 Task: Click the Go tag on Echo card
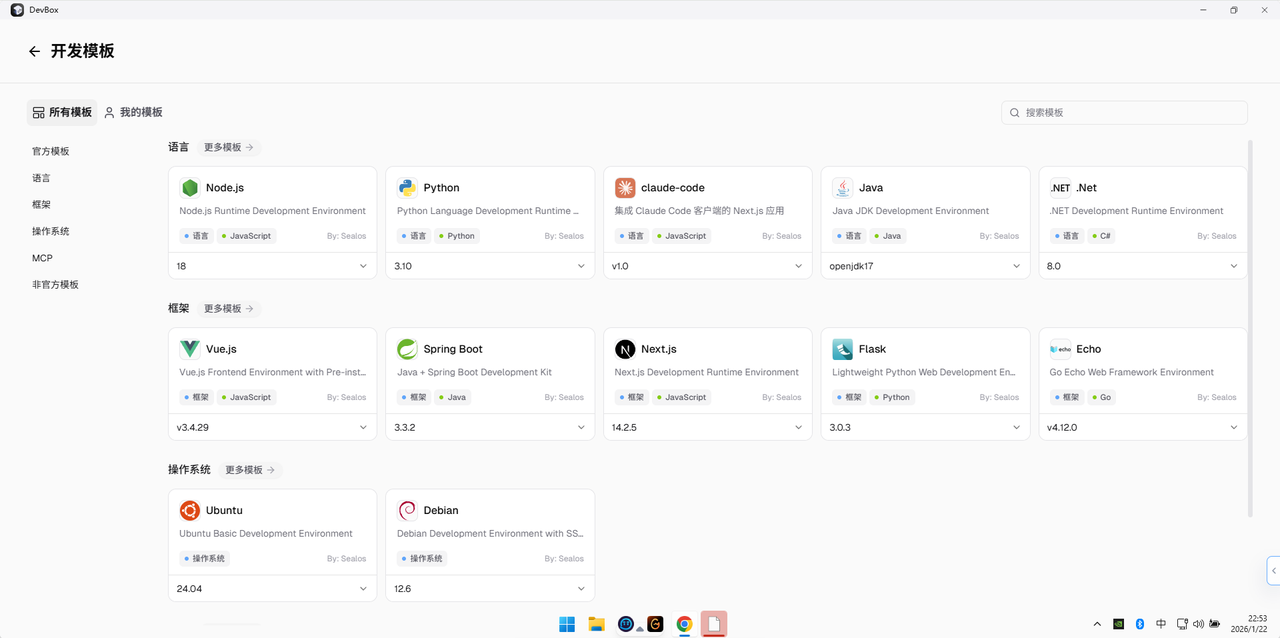point(1102,397)
